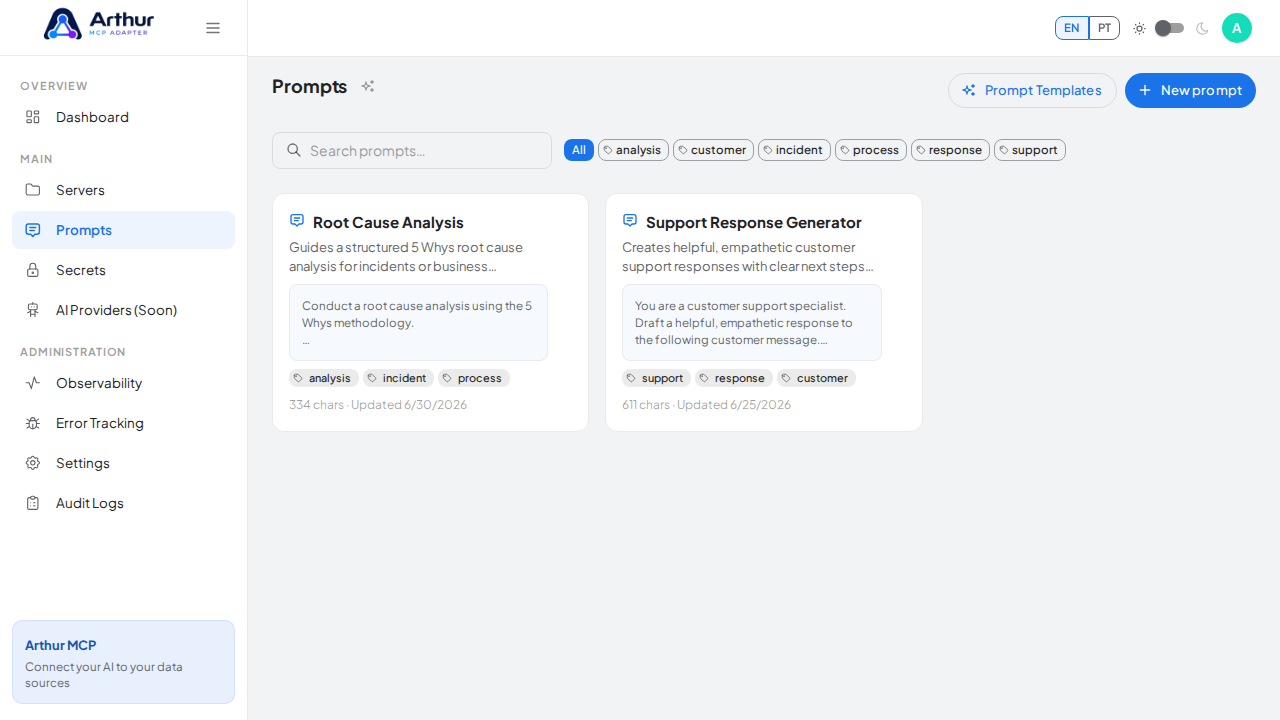Click the Error Tracking bug icon
Screen dimensions: 1280x720
tap(33, 423)
